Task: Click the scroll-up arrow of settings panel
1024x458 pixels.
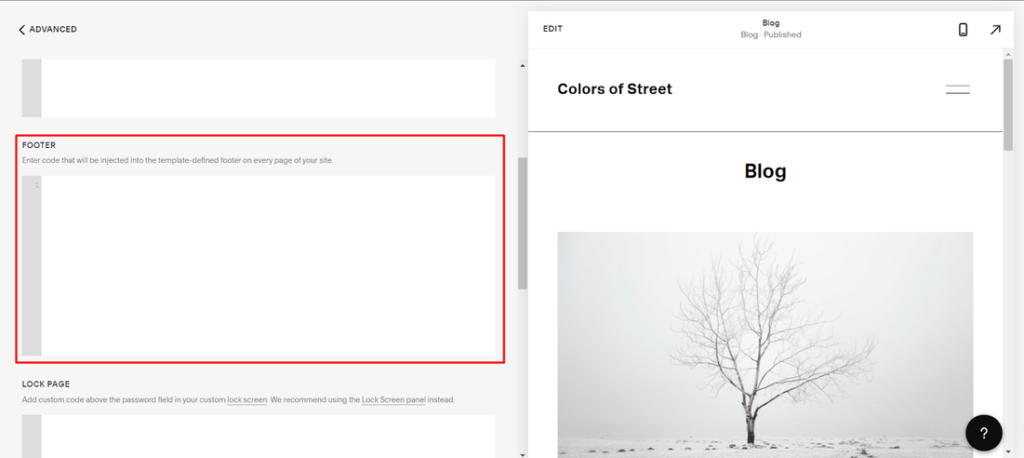Action: coord(522,67)
